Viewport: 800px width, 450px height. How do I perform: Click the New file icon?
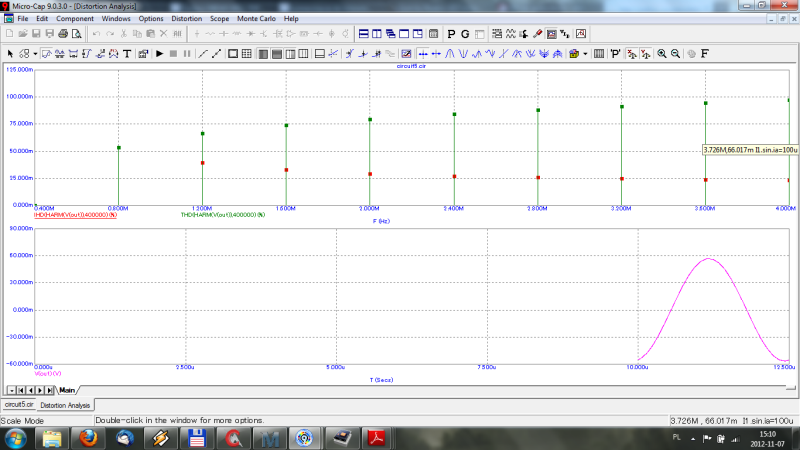click(9, 34)
